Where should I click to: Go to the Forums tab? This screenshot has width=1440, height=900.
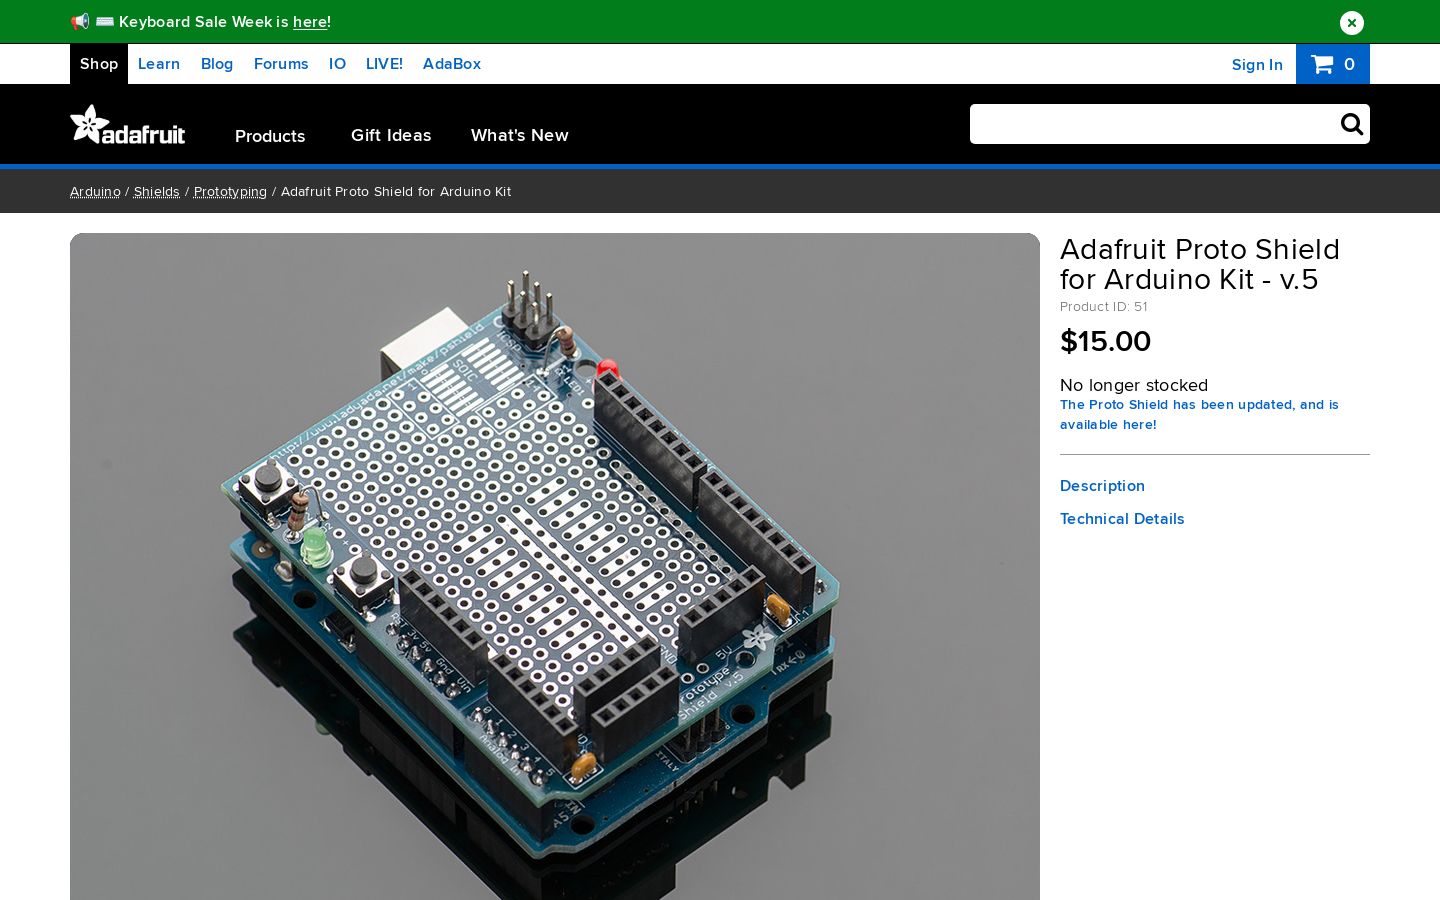click(281, 64)
